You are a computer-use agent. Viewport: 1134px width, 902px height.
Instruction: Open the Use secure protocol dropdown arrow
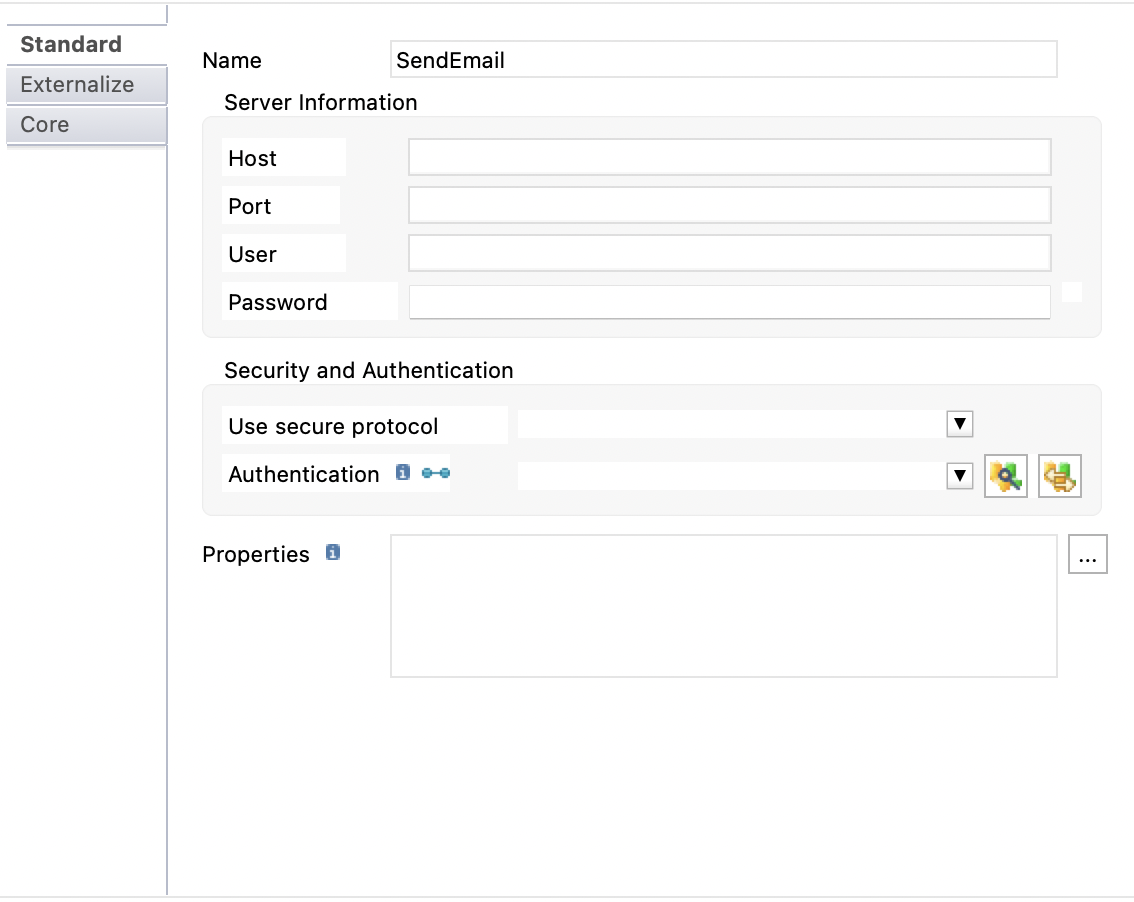(x=959, y=423)
